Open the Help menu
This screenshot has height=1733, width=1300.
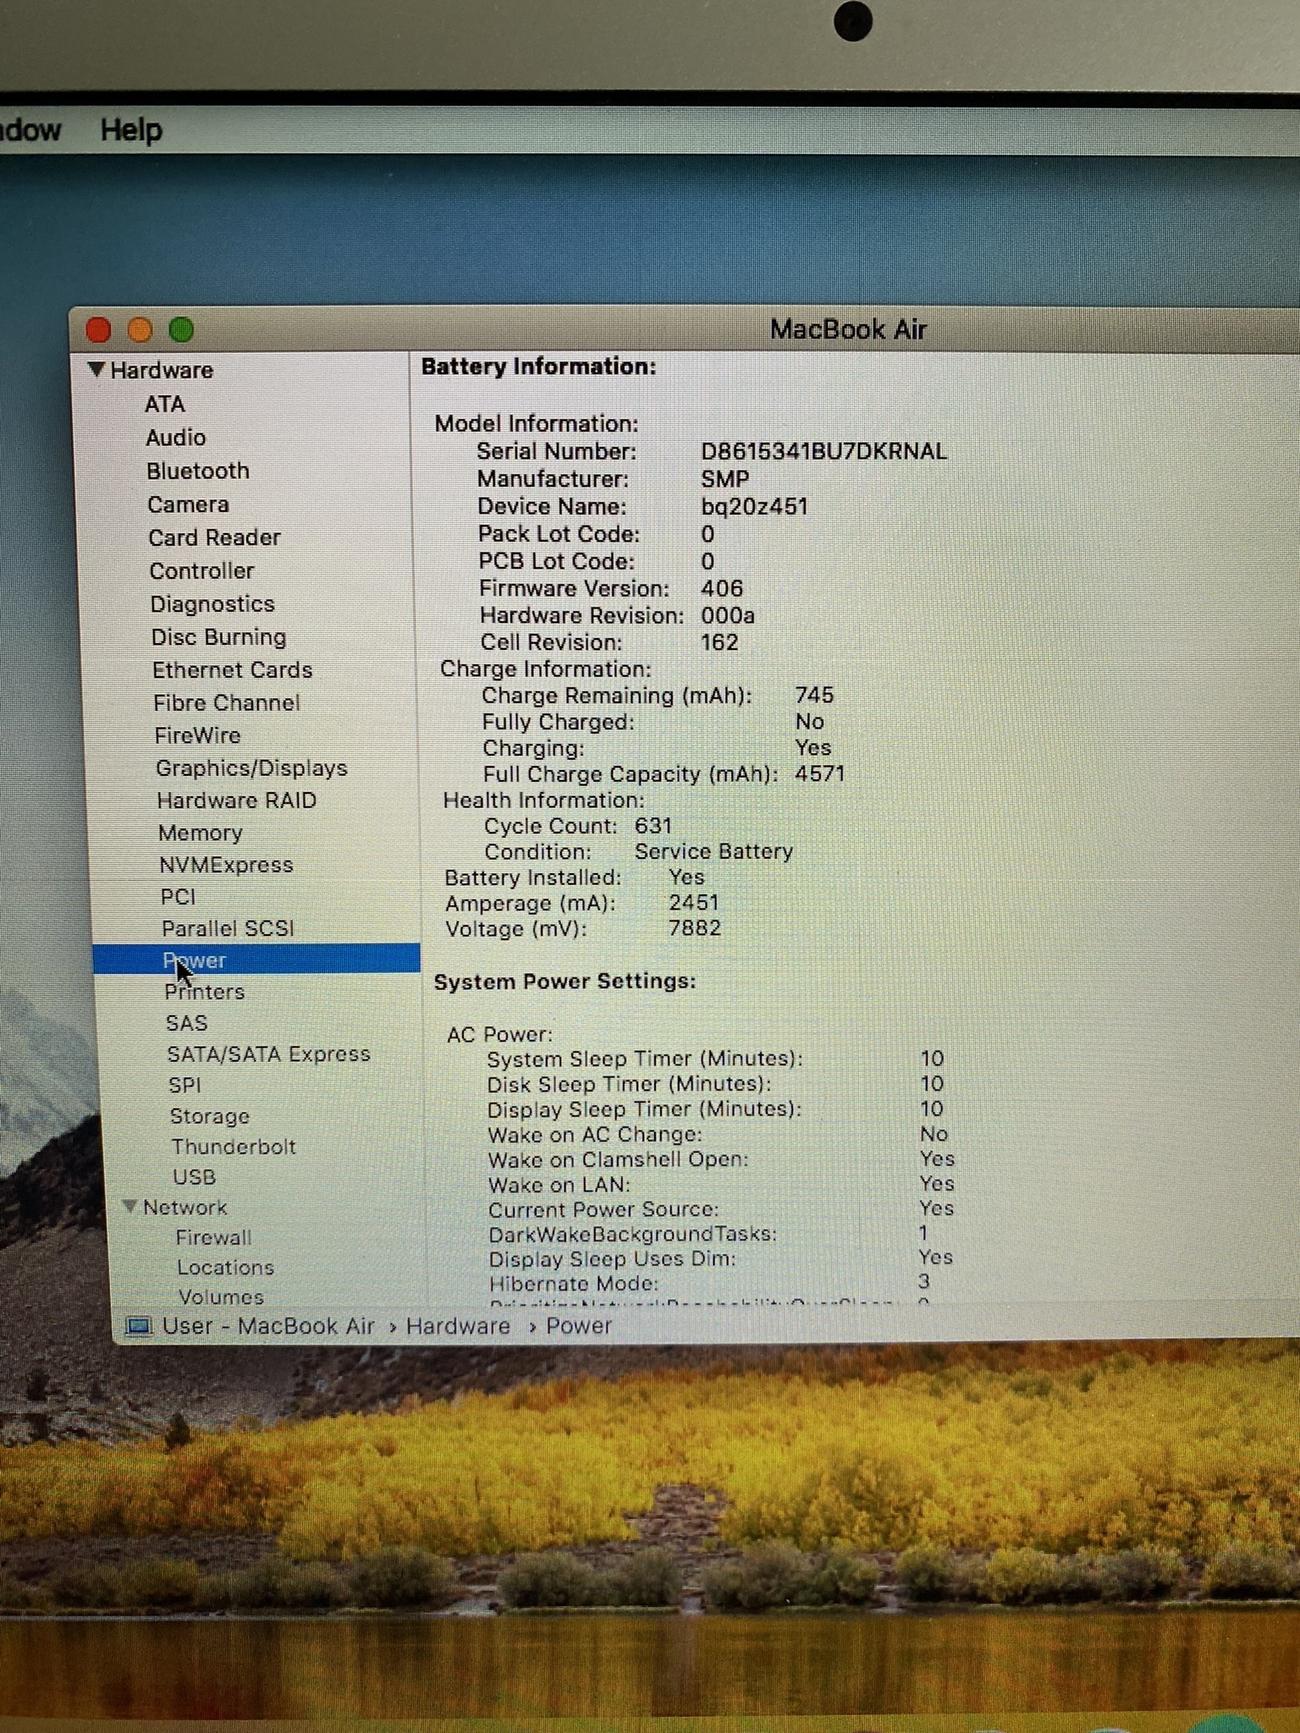(x=131, y=130)
